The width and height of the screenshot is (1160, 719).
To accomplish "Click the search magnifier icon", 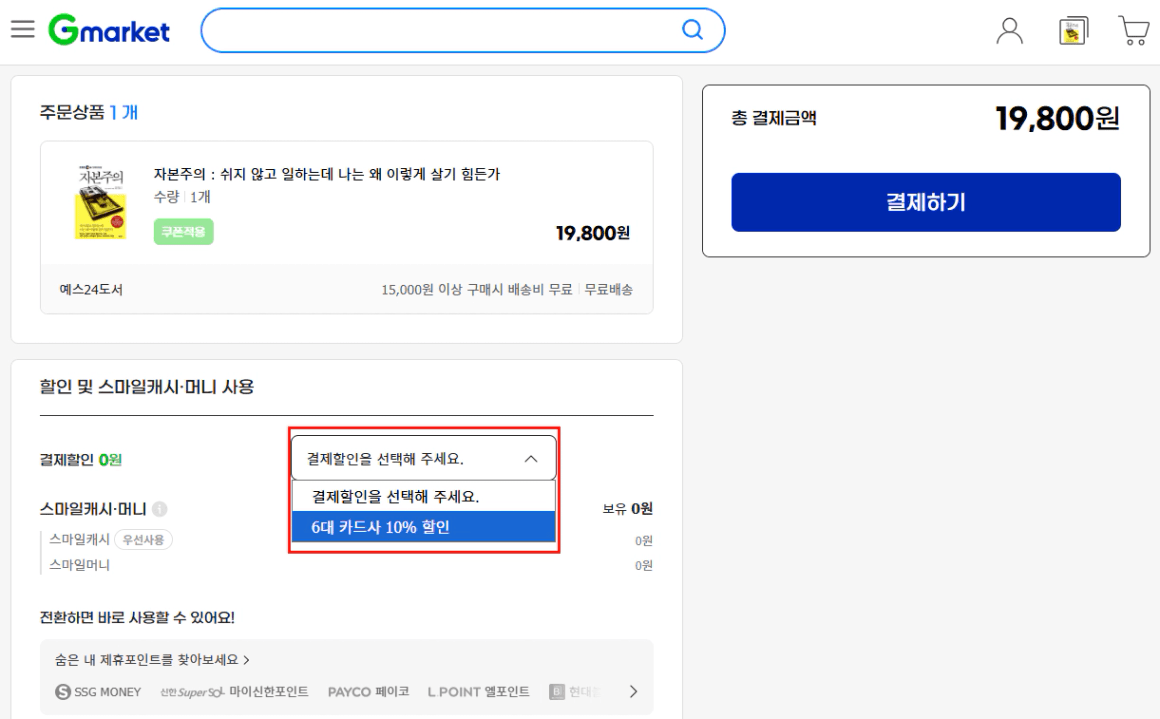I will (x=692, y=31).
